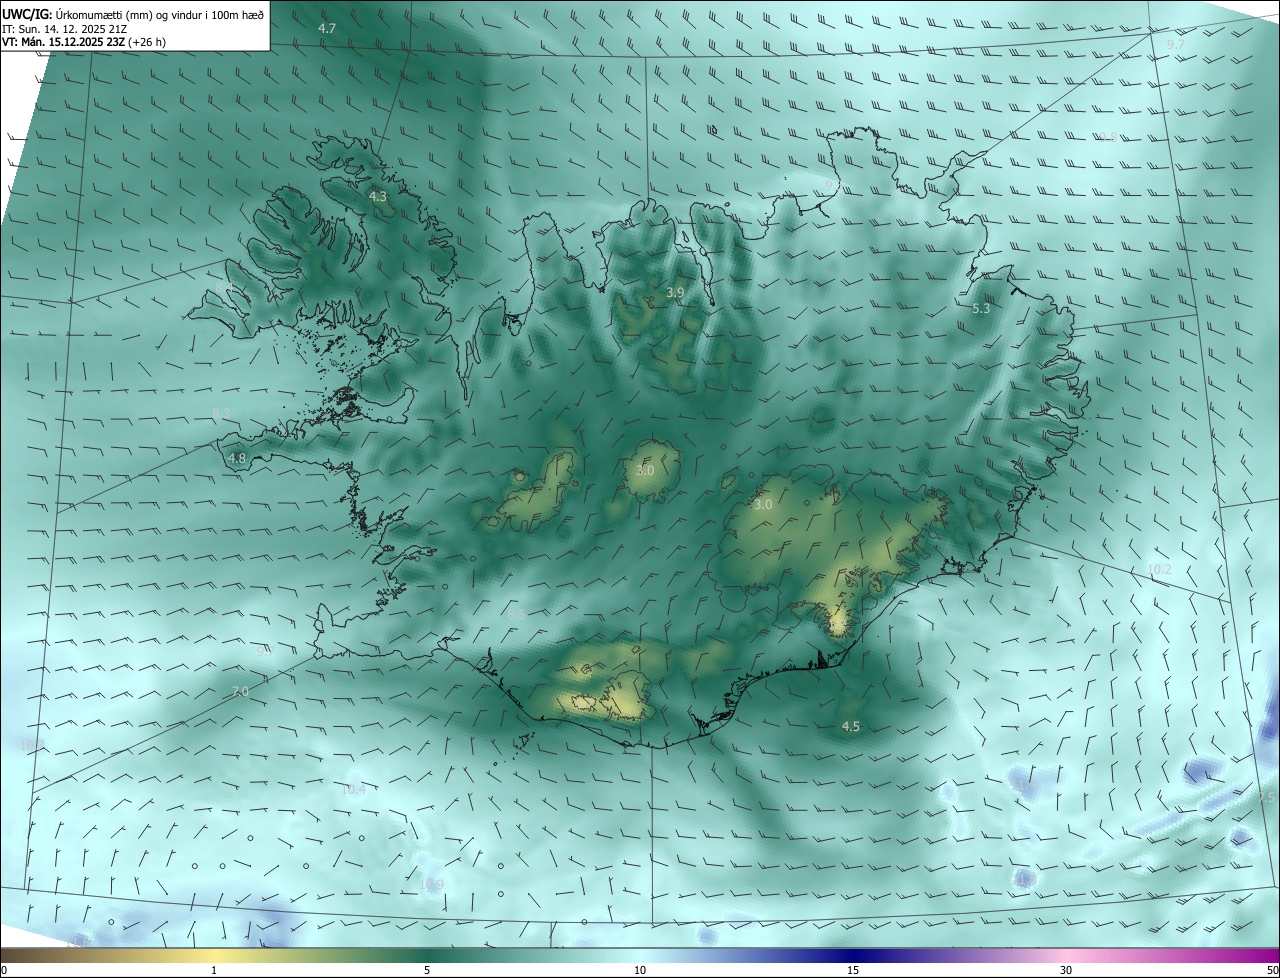This screenshot has height=978, width=1280.
Task: Click the 8.5 value label in southwest Iceland
Action: click(x=516, y=613)
